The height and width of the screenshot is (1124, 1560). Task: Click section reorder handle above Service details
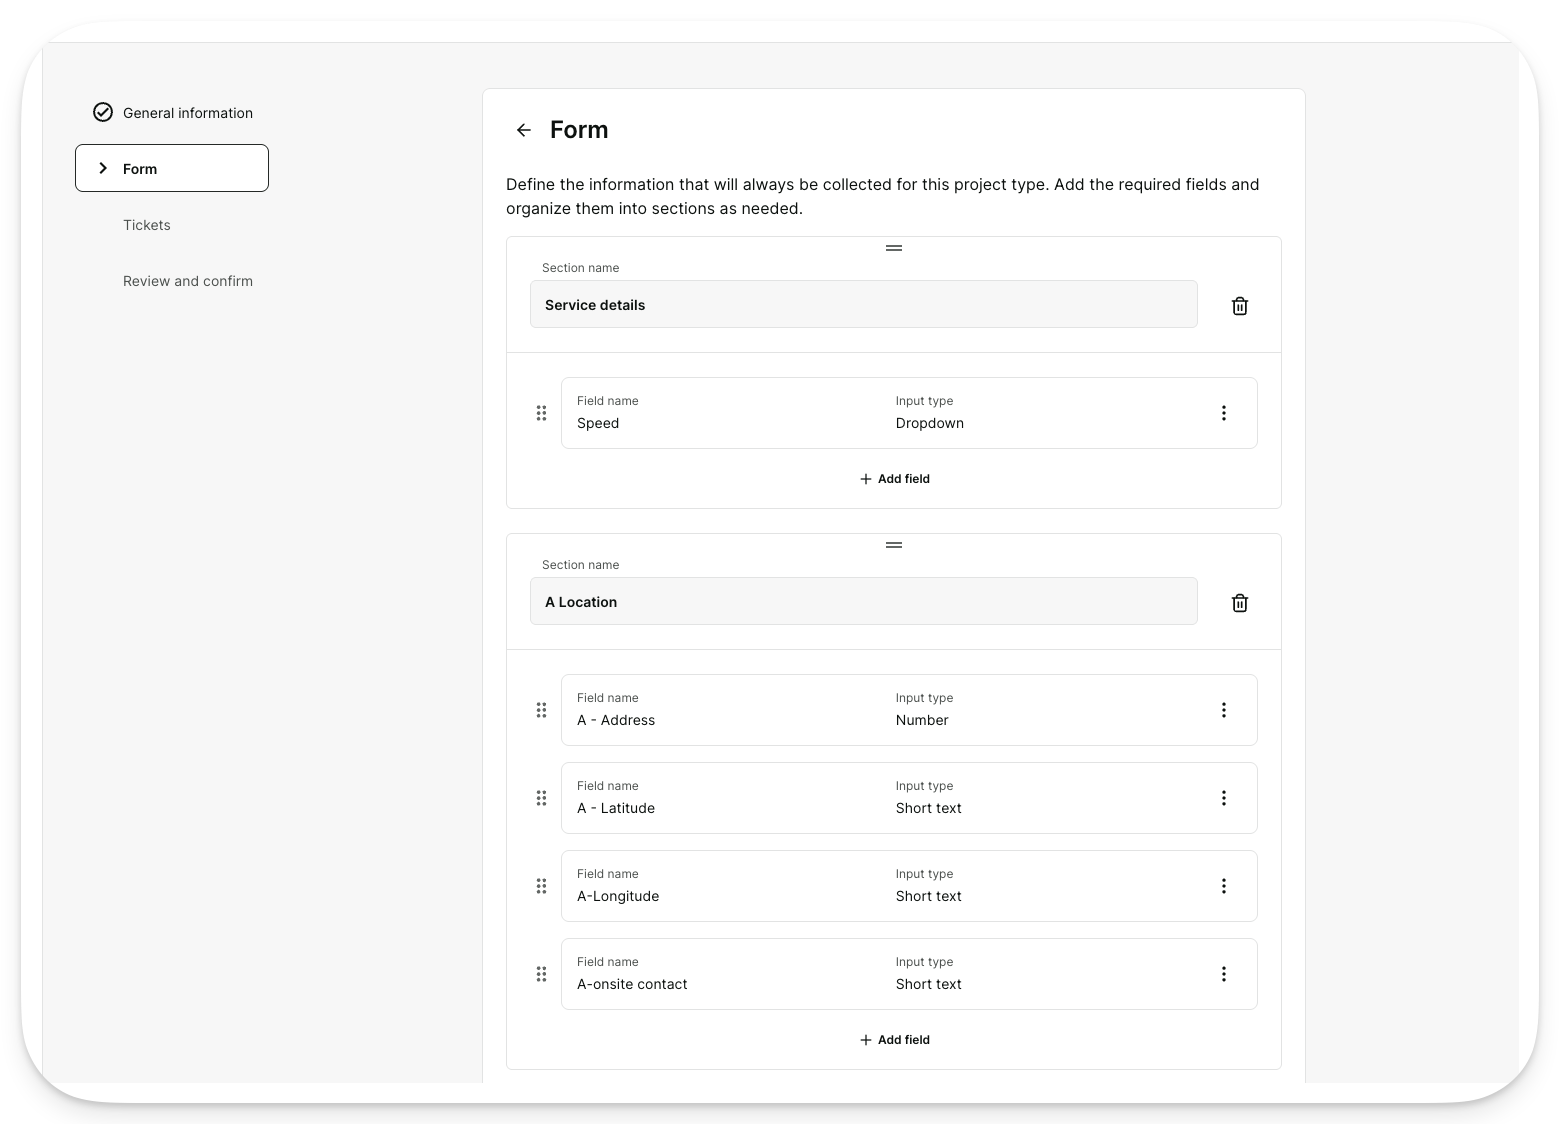coord(894,248)
